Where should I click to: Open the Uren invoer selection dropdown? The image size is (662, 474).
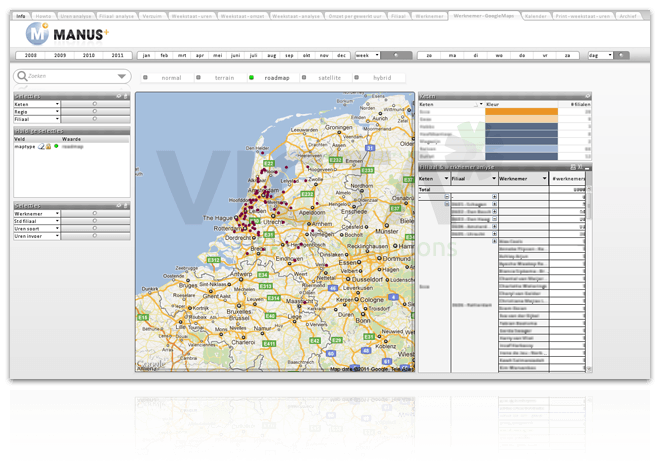57,236
